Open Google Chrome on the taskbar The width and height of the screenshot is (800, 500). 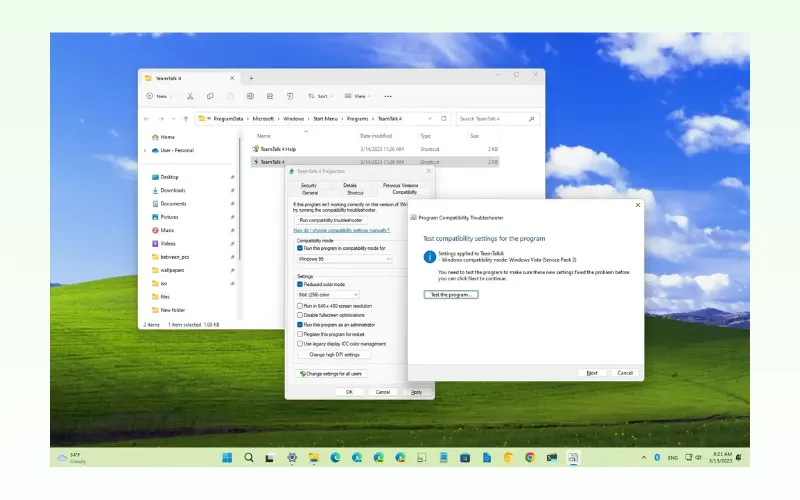coord(530,458)
